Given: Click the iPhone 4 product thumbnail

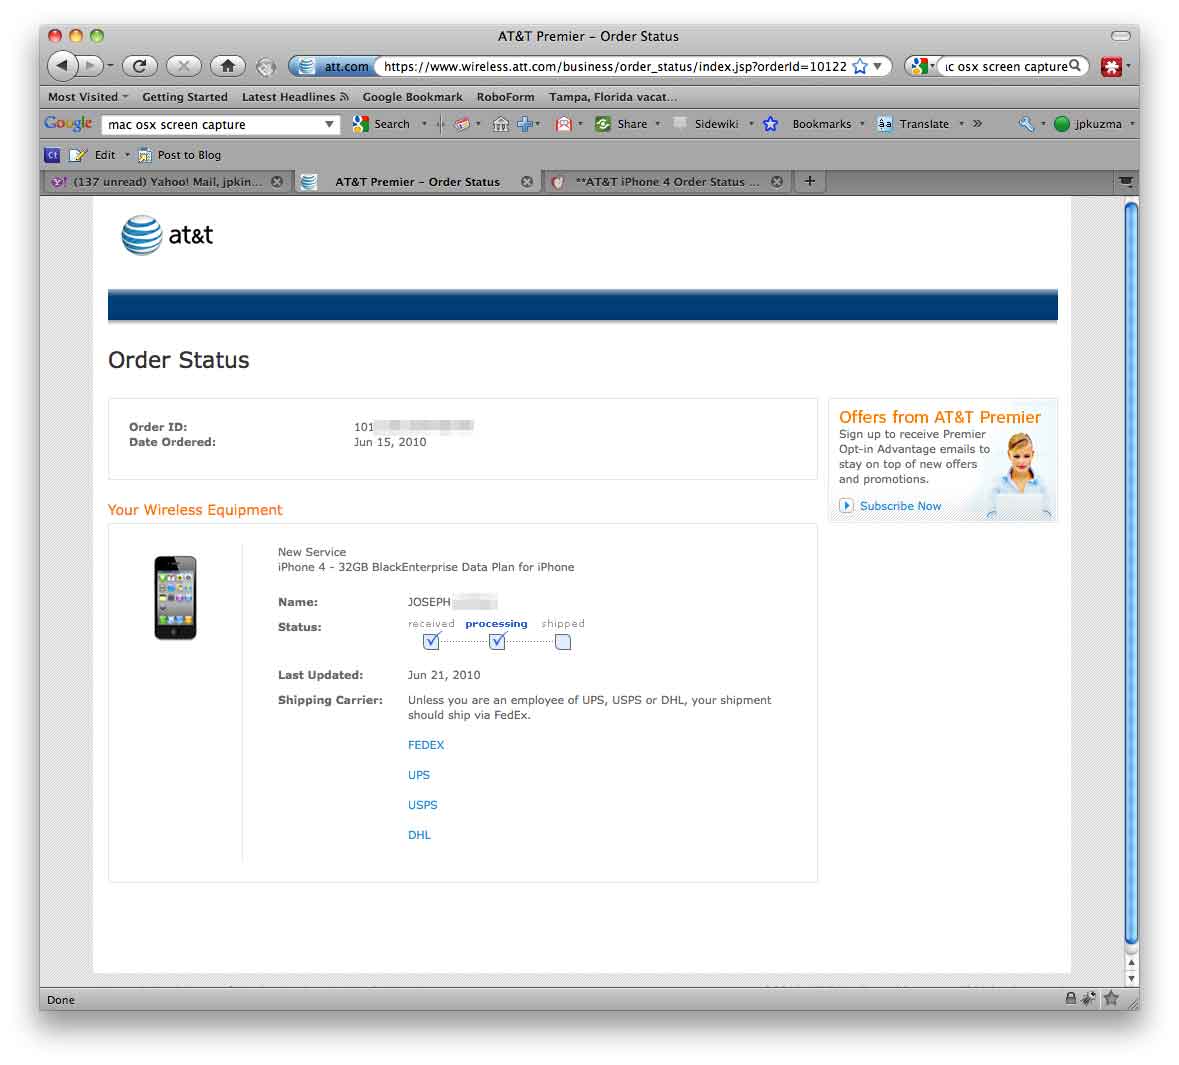Looking at the screenshot, I should (175, 597).
